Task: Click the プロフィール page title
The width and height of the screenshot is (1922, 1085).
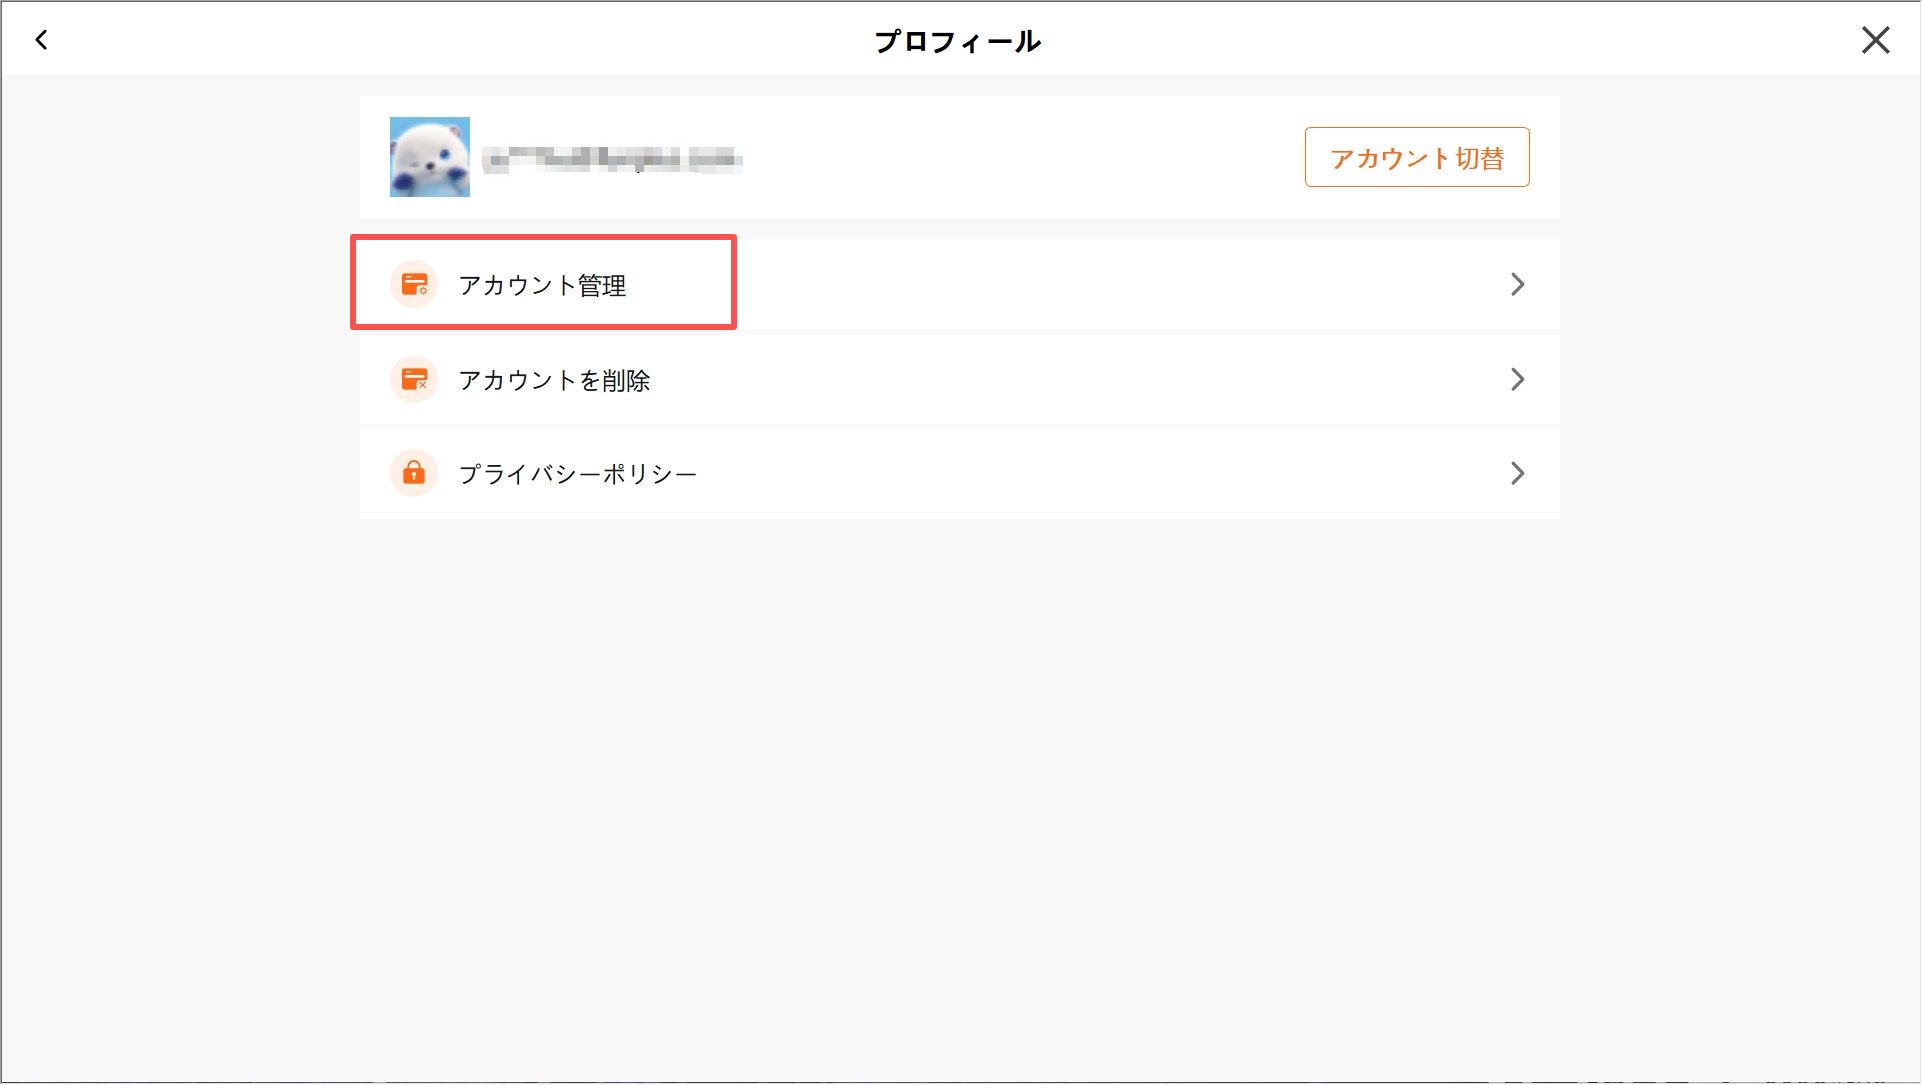Action: pos(958,41)
